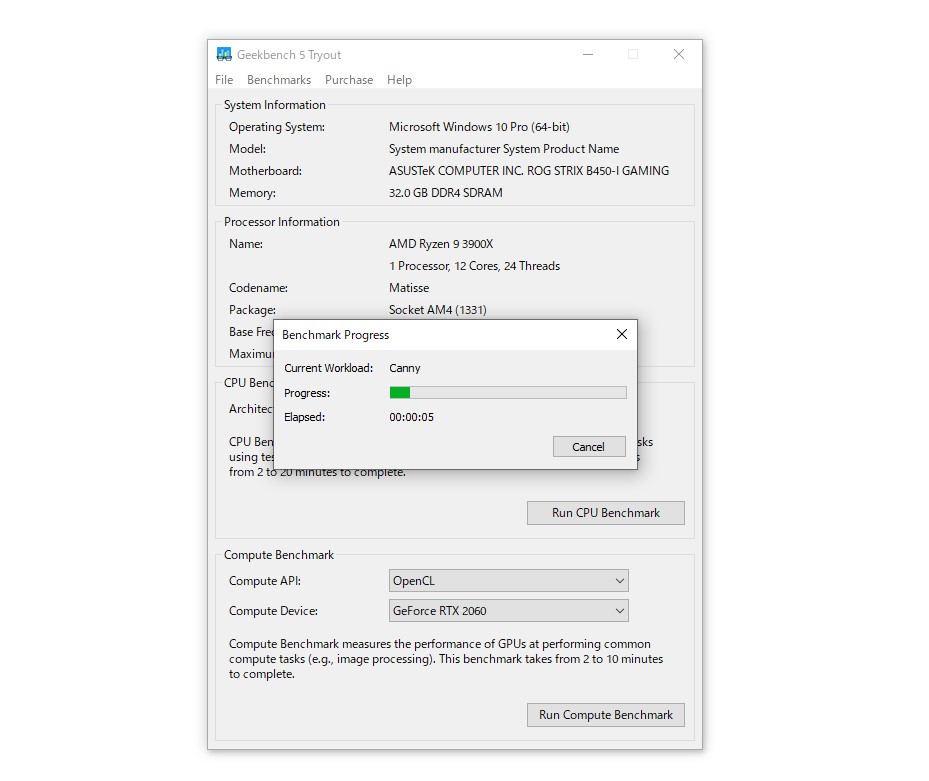Open the File menu
The height and width of the screenshot is (781, 929).
pyautogui.click(x=223, y=80)
